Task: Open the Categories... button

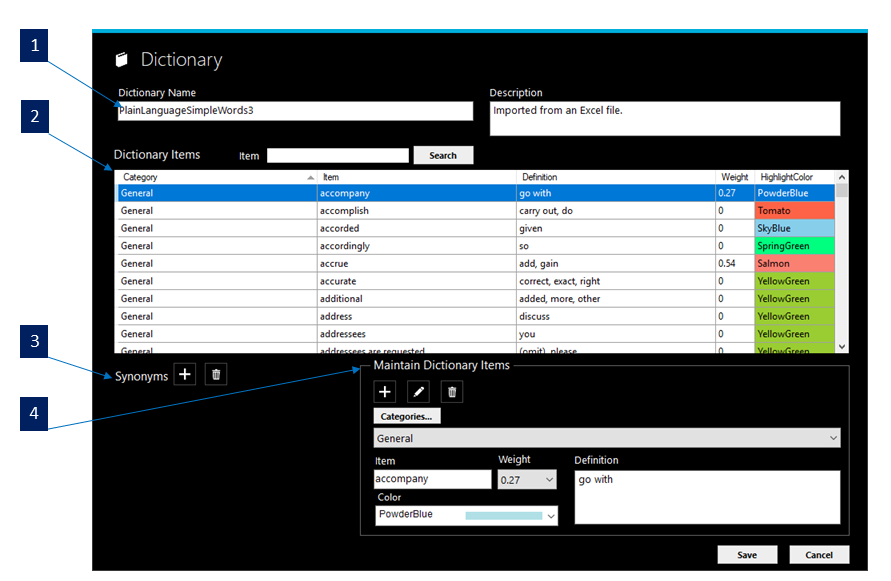Action: [407, 416]
